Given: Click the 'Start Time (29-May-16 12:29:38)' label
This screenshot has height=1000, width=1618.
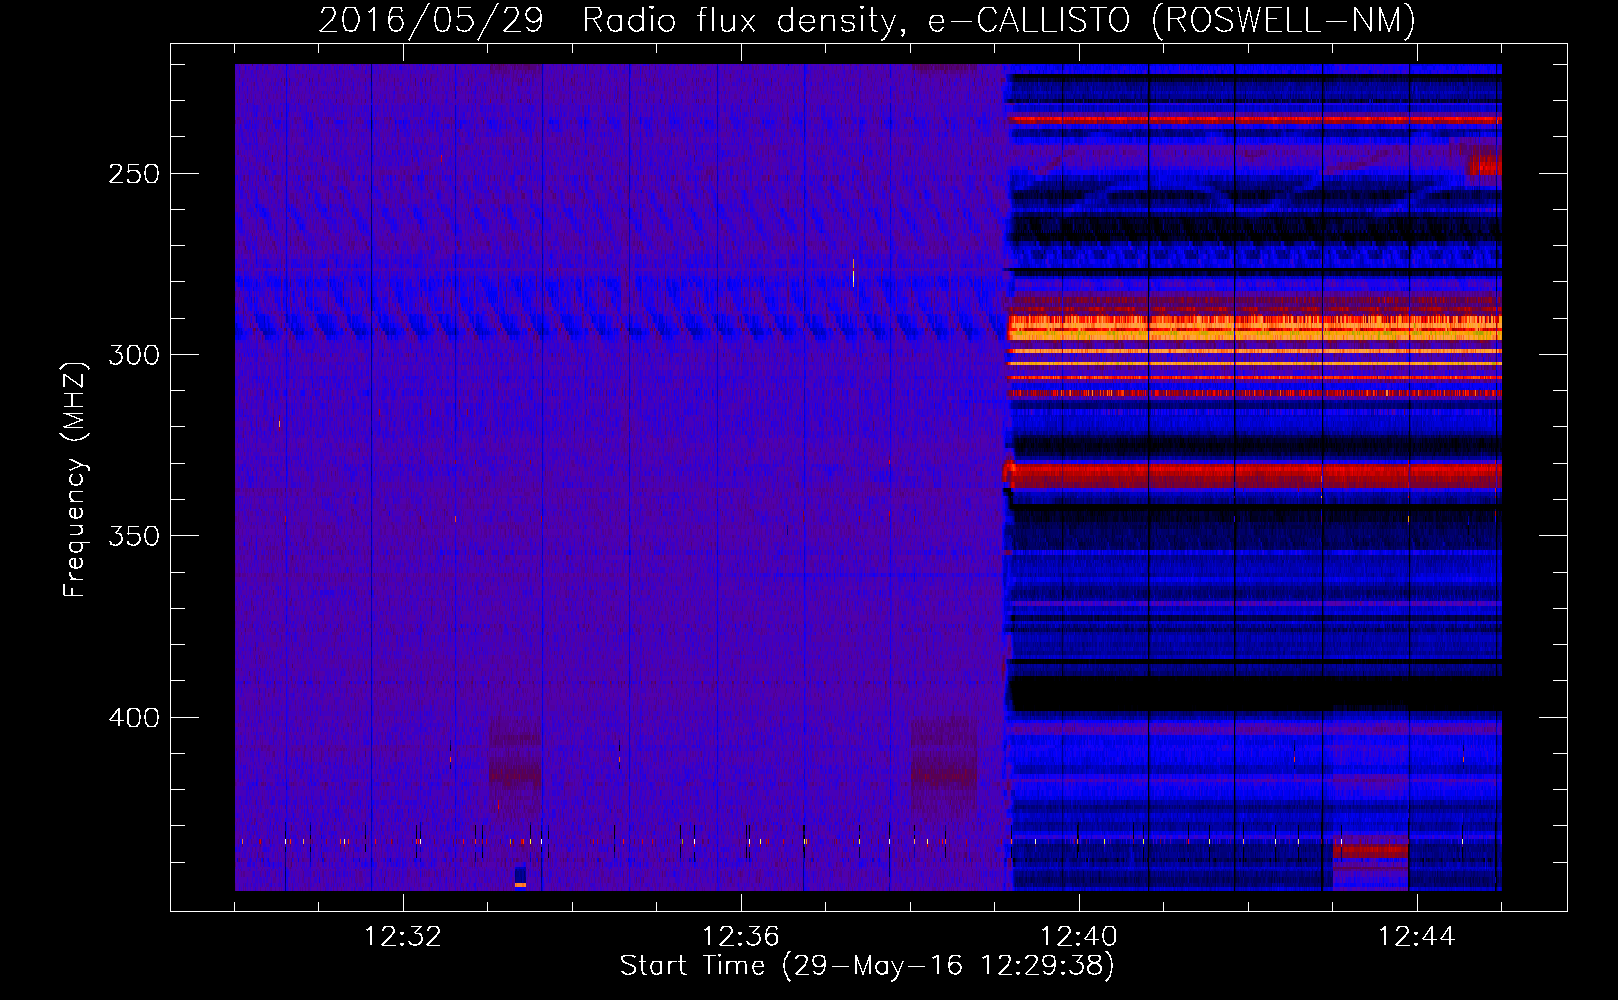Looking at the screenshot, I should [867, 965].
